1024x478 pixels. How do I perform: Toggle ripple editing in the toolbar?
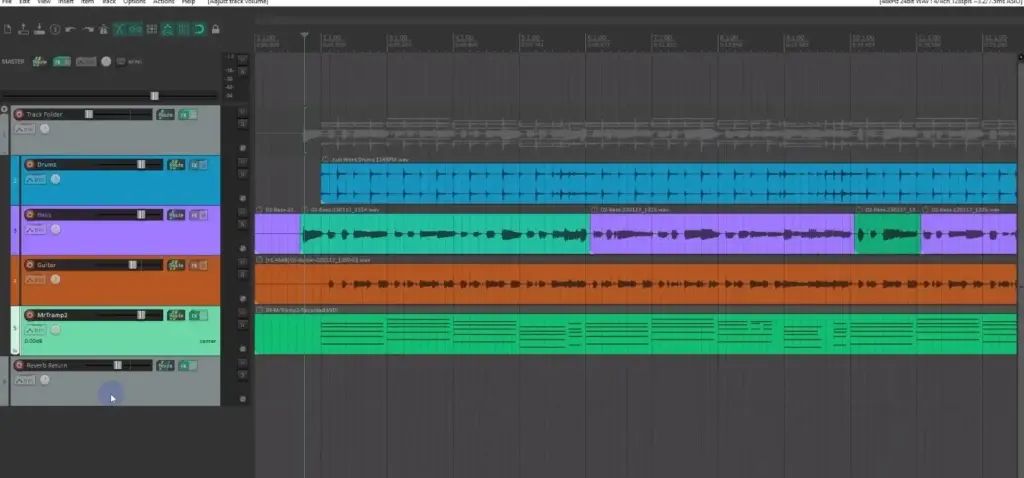click(x=152, y=29)
